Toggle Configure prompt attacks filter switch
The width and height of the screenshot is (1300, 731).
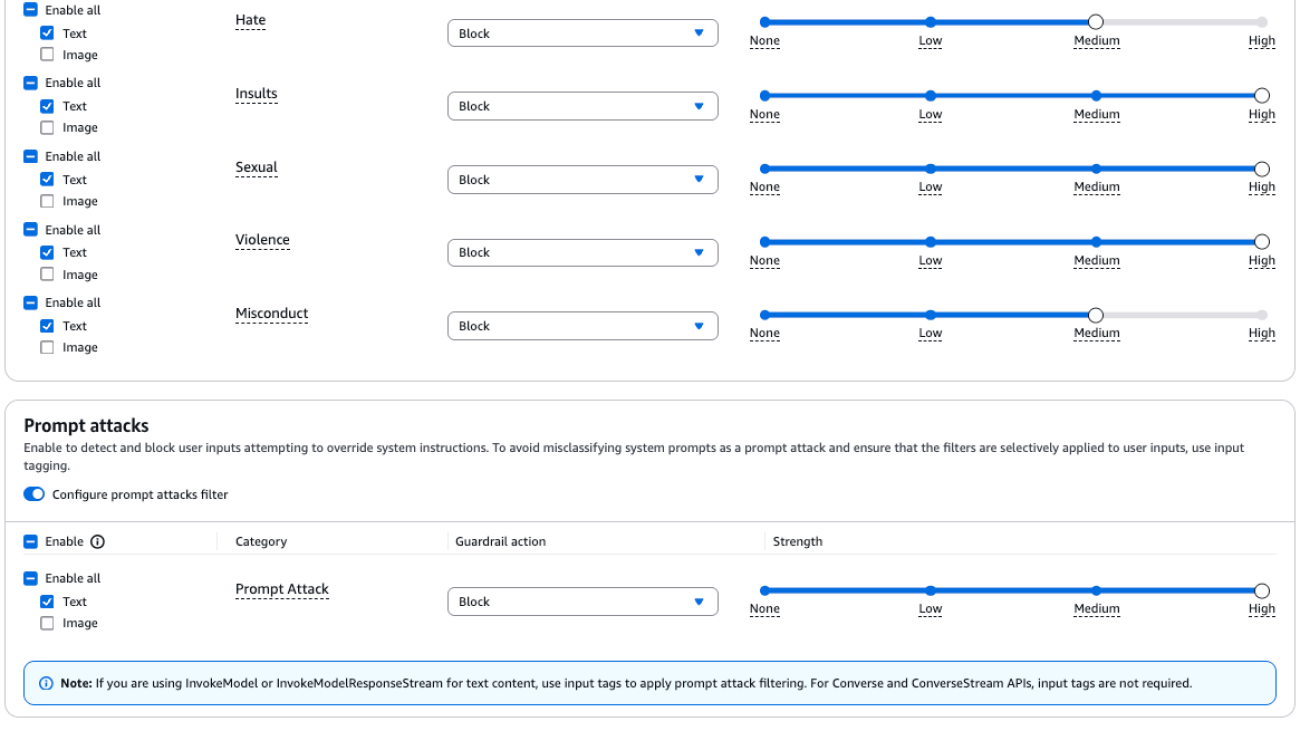pos(34,494)
